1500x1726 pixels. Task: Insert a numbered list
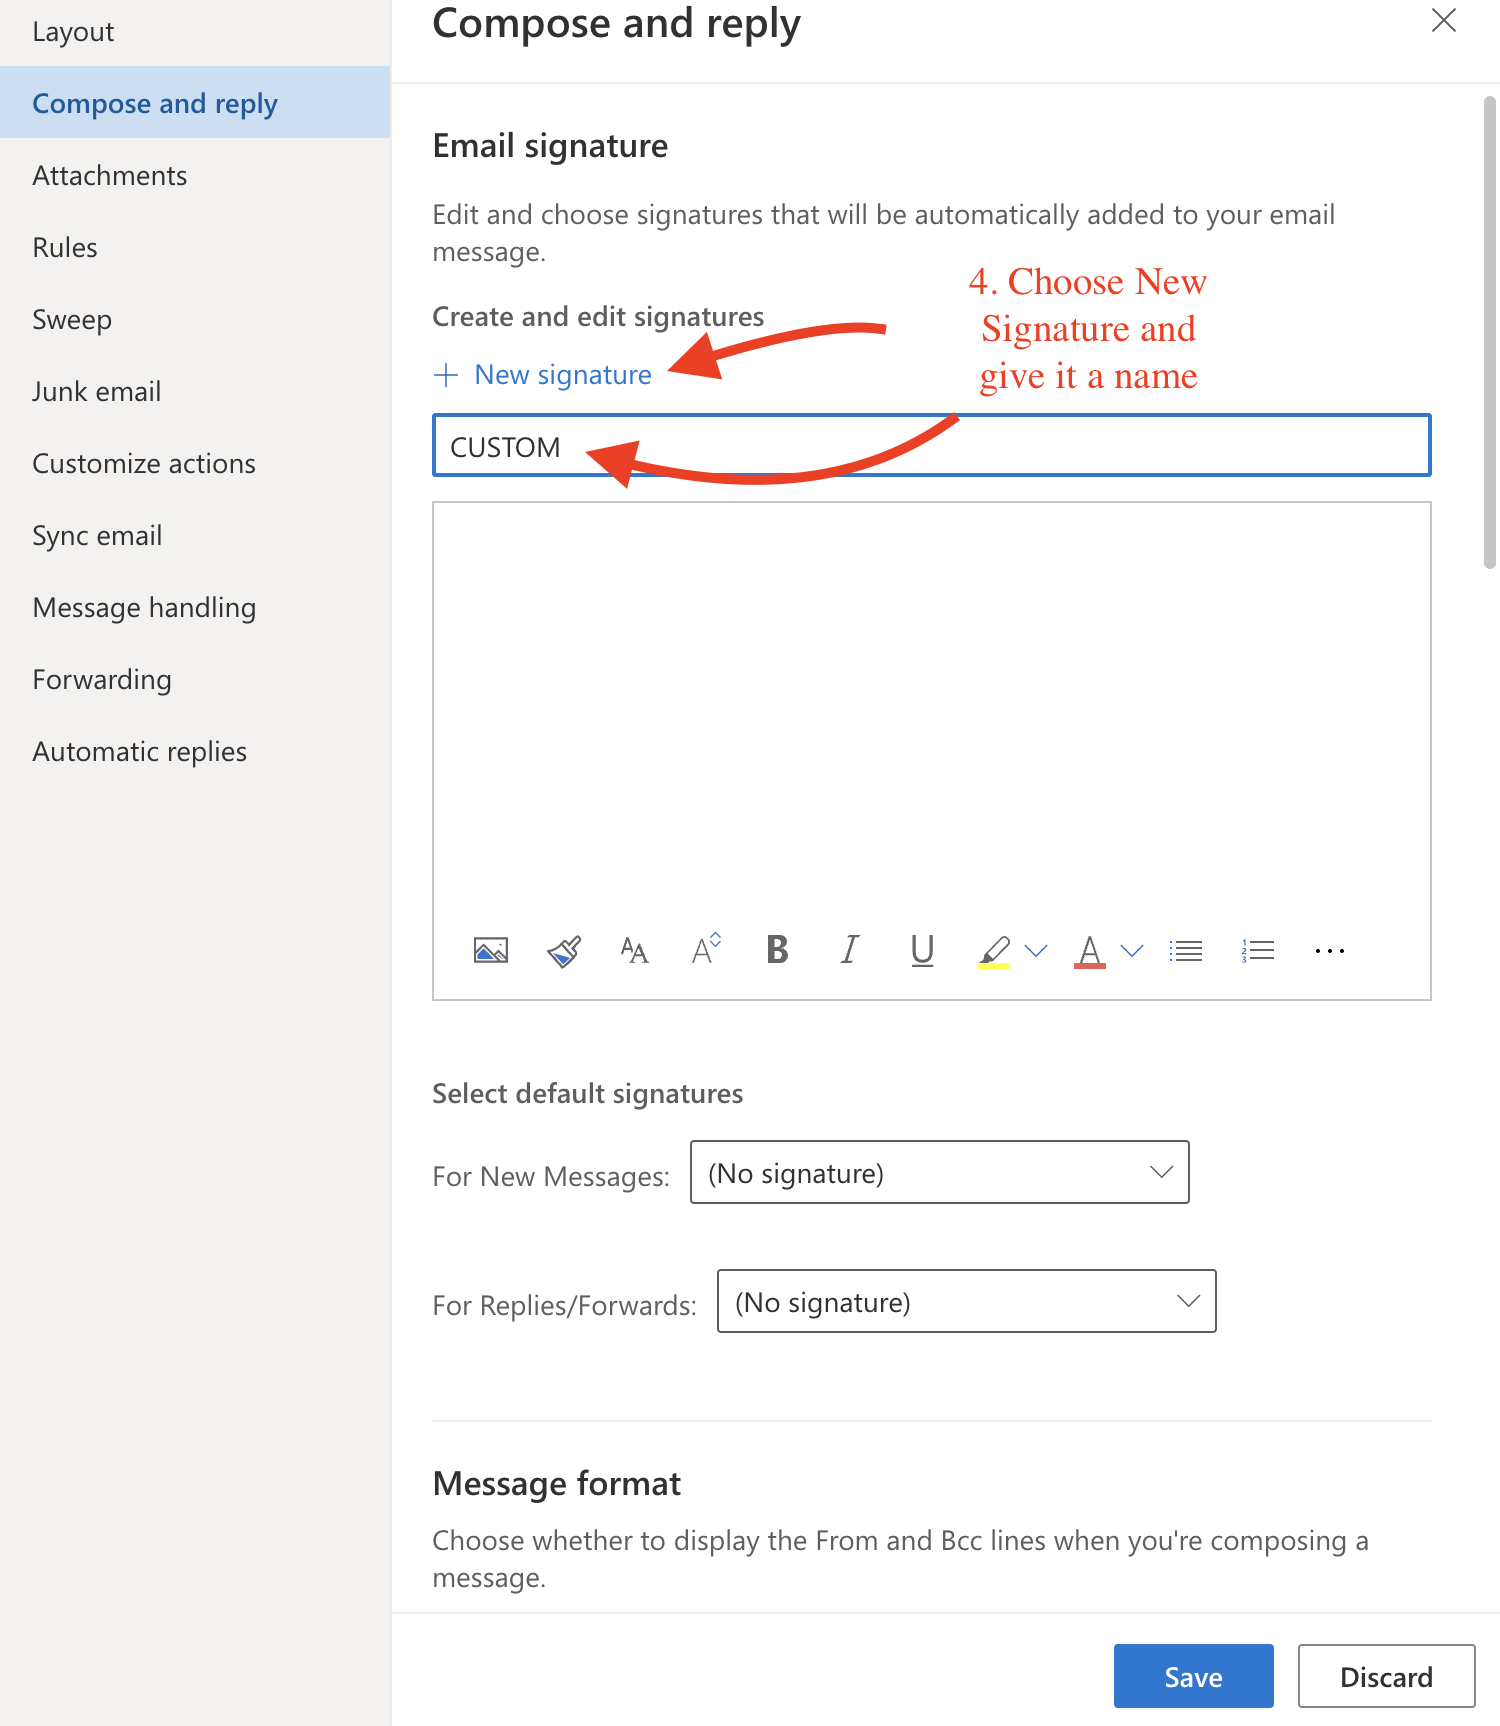(x=1258, y=950)
